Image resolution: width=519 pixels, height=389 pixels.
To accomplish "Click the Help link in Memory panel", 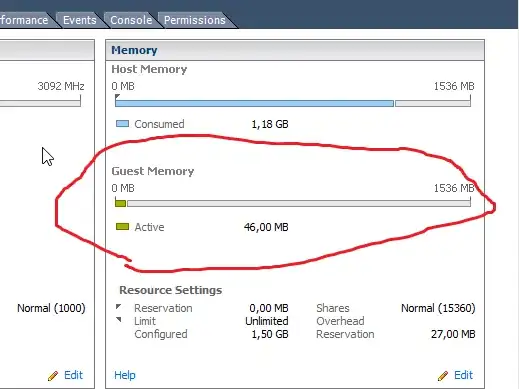I will [125, 375].
